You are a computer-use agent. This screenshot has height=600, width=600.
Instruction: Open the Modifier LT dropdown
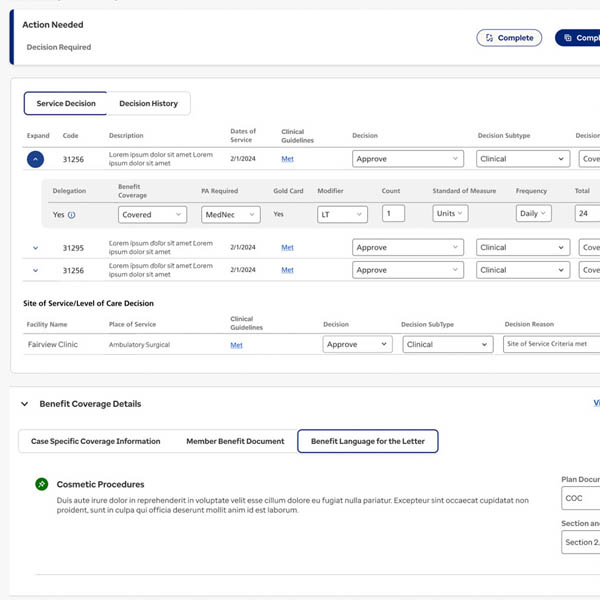(342, 214)
